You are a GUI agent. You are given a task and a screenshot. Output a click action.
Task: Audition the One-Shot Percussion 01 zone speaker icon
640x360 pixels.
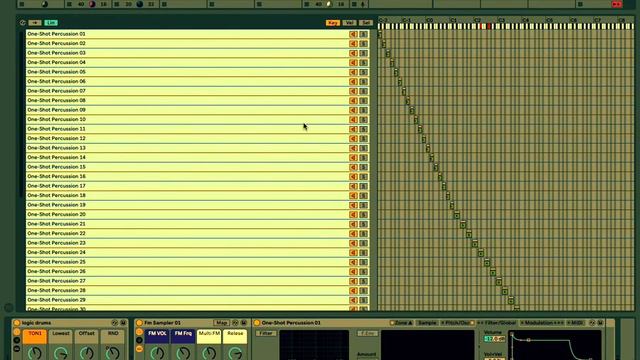pos(353,34)
